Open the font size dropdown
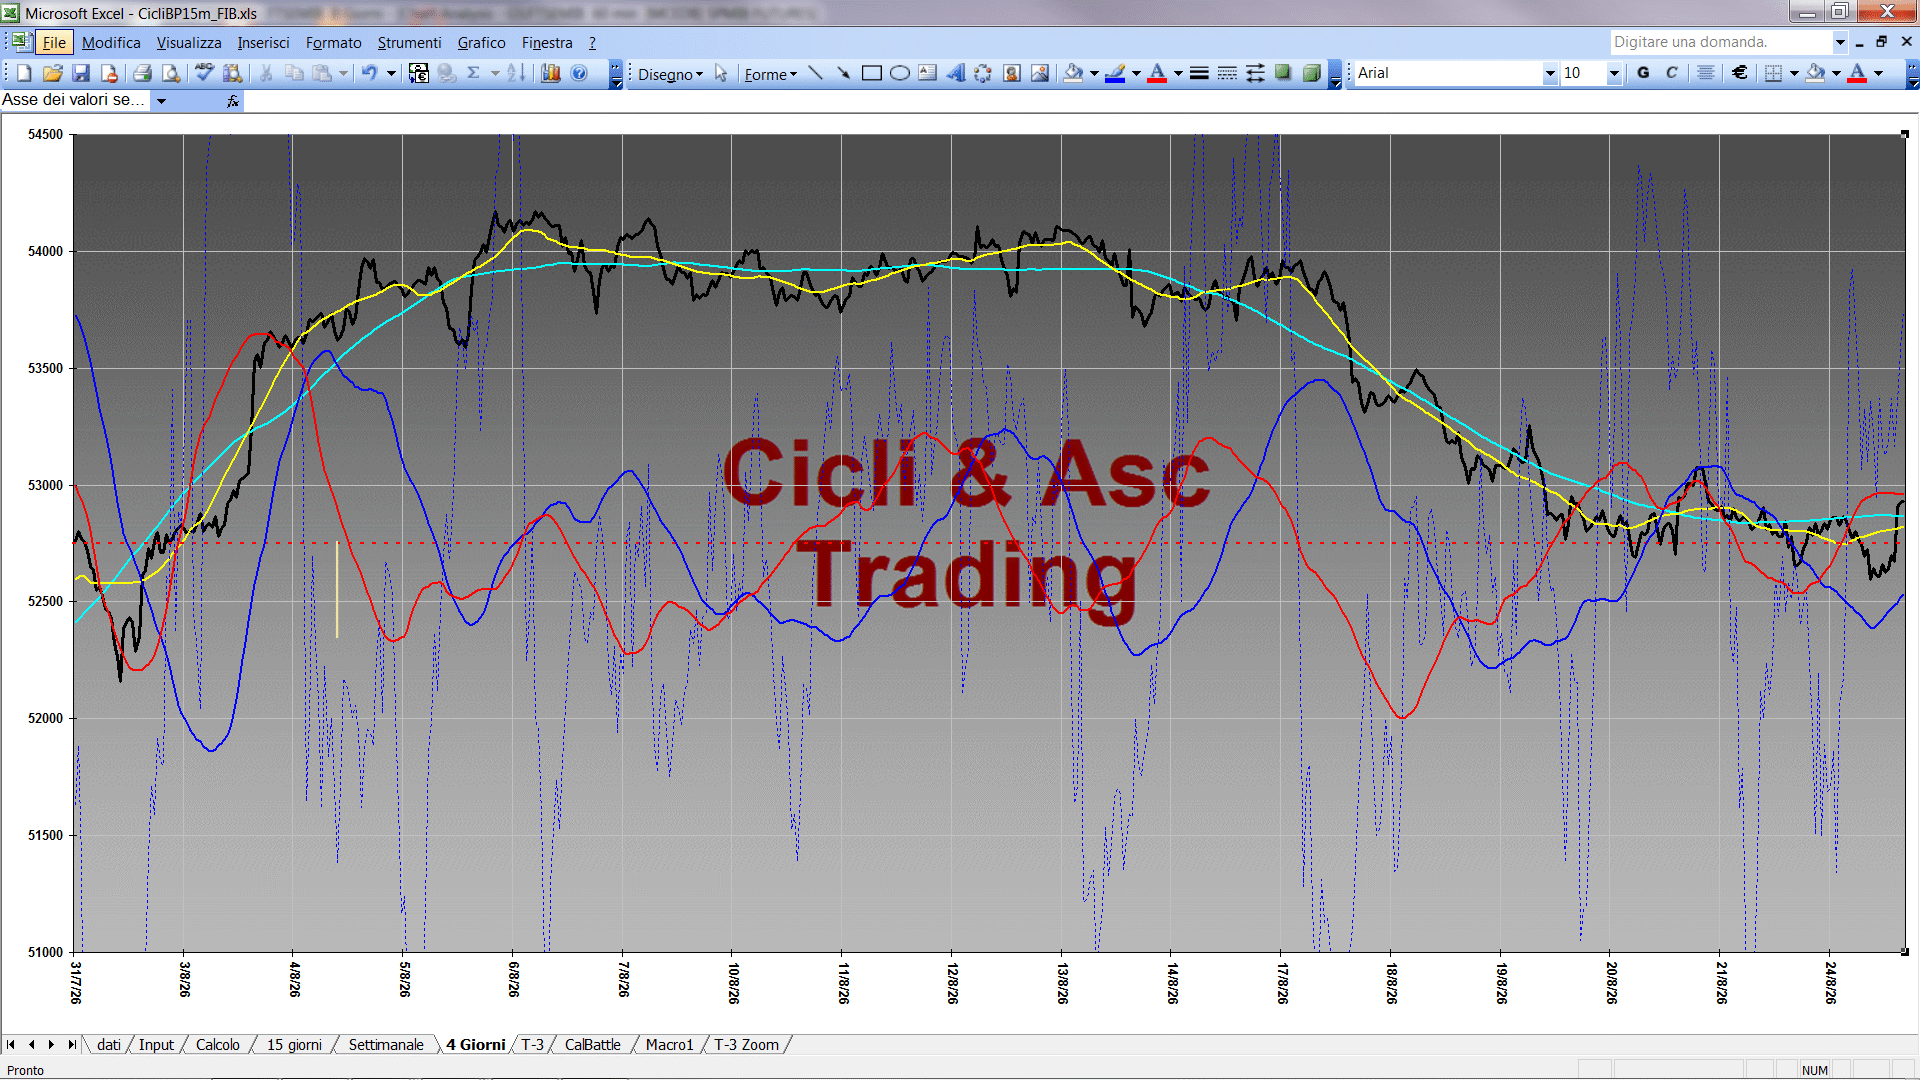Image resolution: width=1920 pixels, height=1080 pixels. pyautogui.click(x=1613, y=73)
